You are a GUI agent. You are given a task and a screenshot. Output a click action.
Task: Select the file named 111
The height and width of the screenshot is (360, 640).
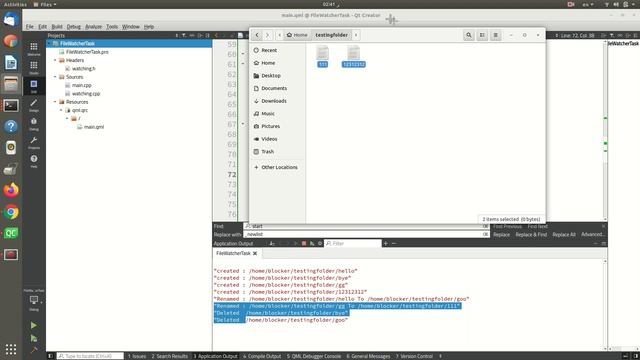[322, 56]
